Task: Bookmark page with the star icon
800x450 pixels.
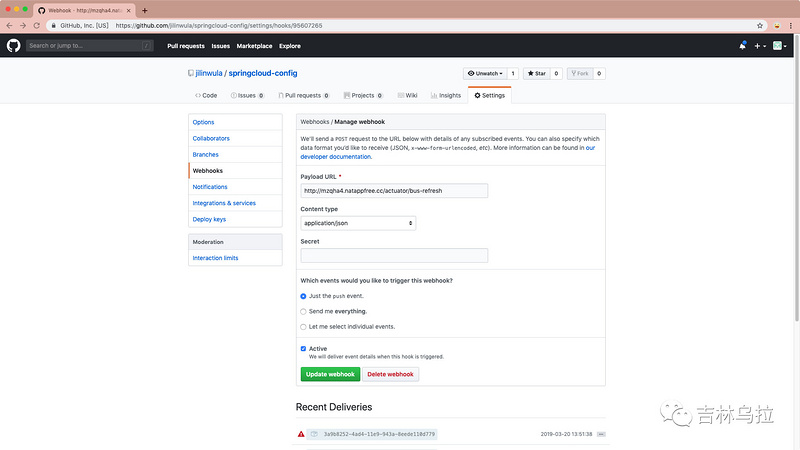Action: click(760, 26)
